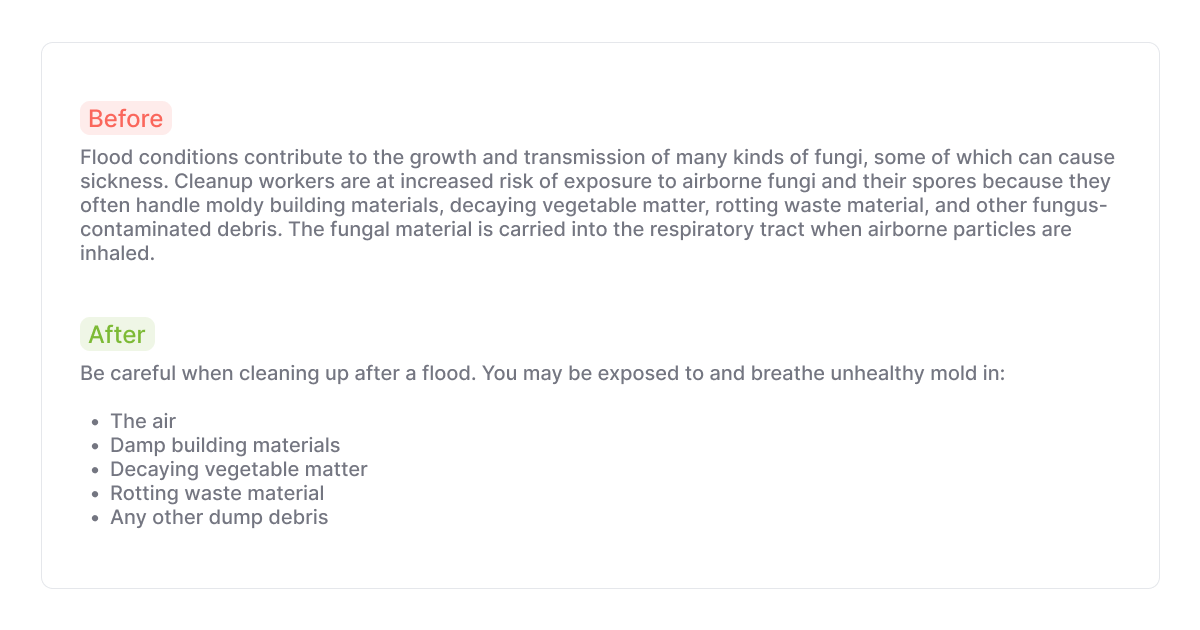Screen dimensions: 1200x630
Task: Click the bullet dot beside "Rotting waste material"
Action: [x=95, y=494]
